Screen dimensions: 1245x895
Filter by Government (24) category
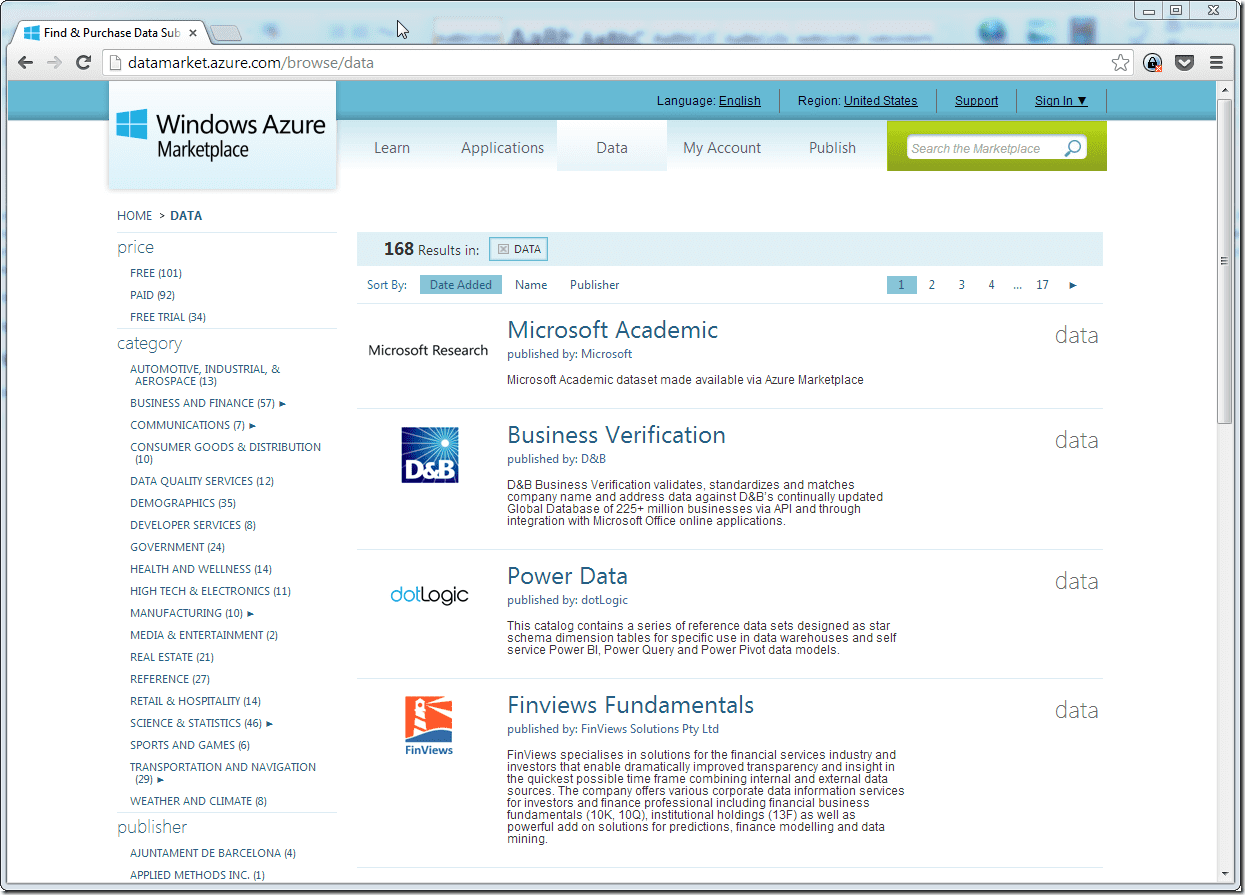177,547
